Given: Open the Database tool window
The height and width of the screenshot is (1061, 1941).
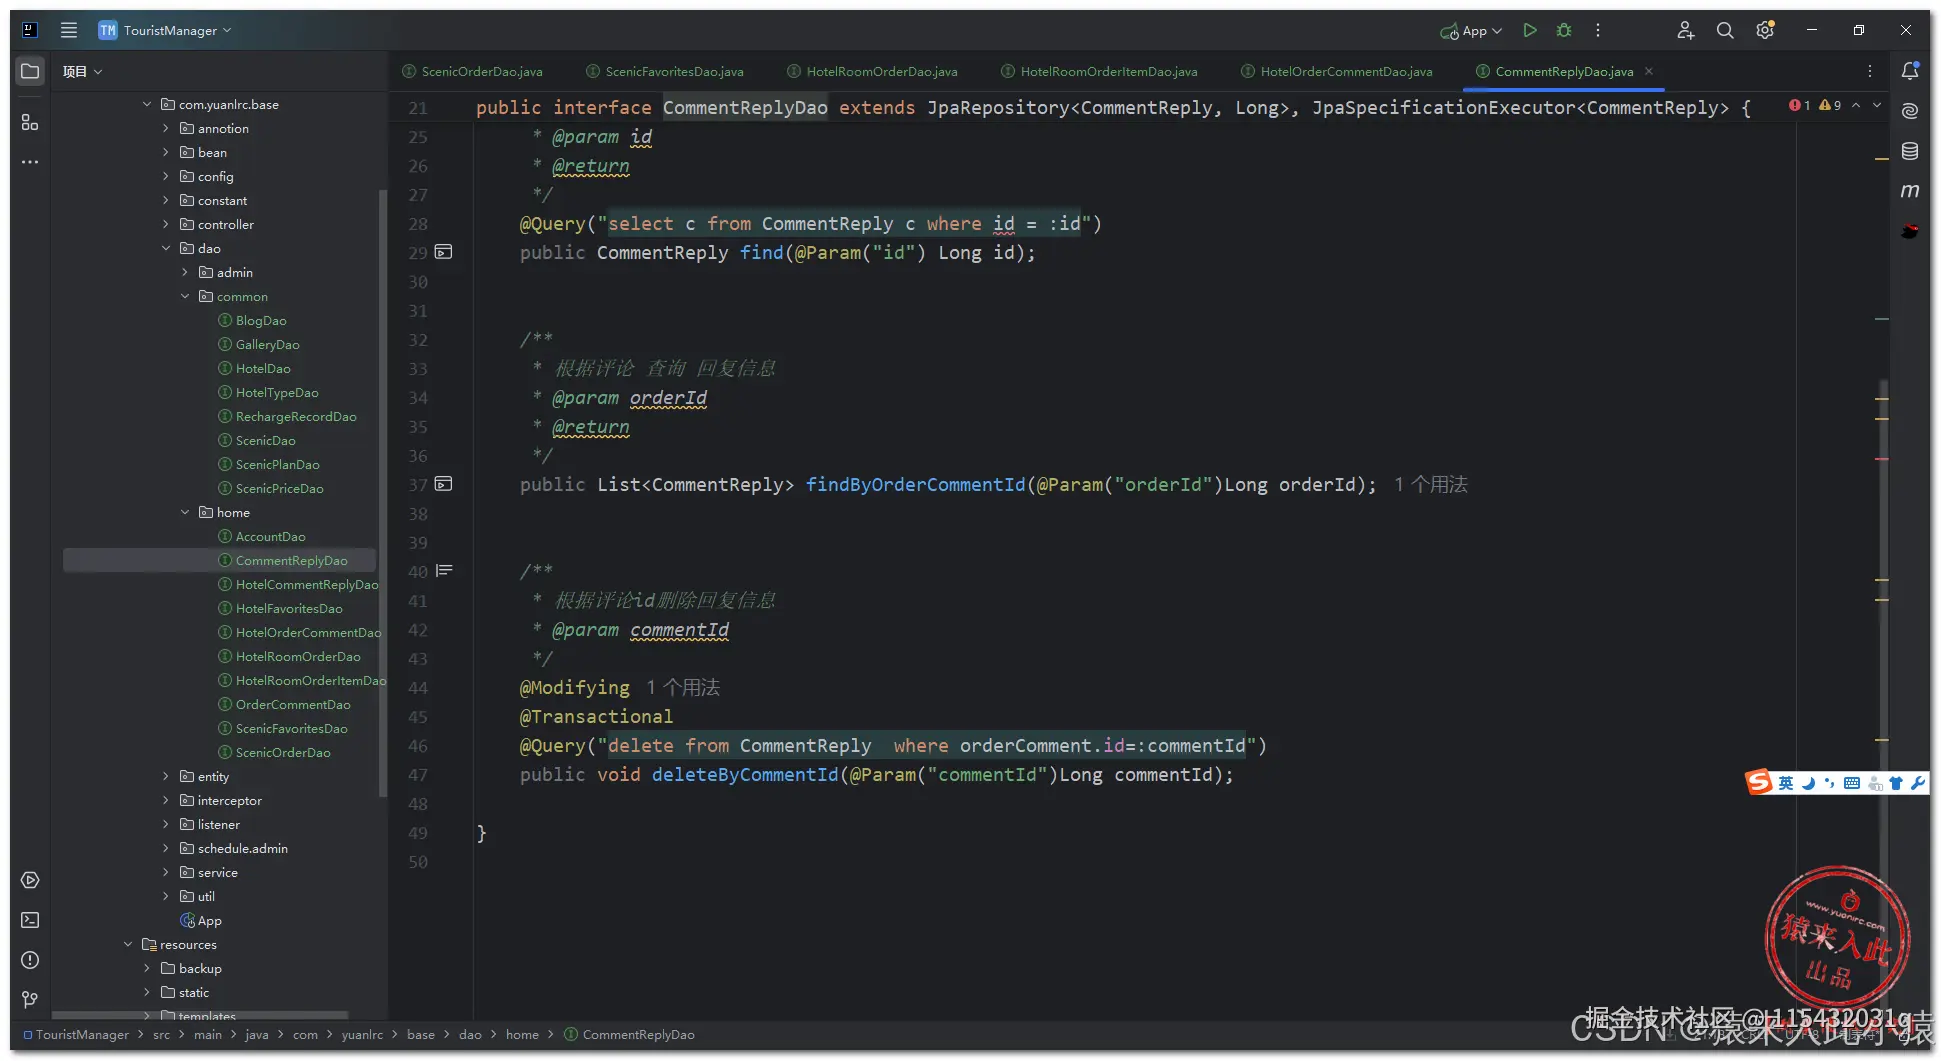Looking at the screenshot, I should pos(1910,151).
